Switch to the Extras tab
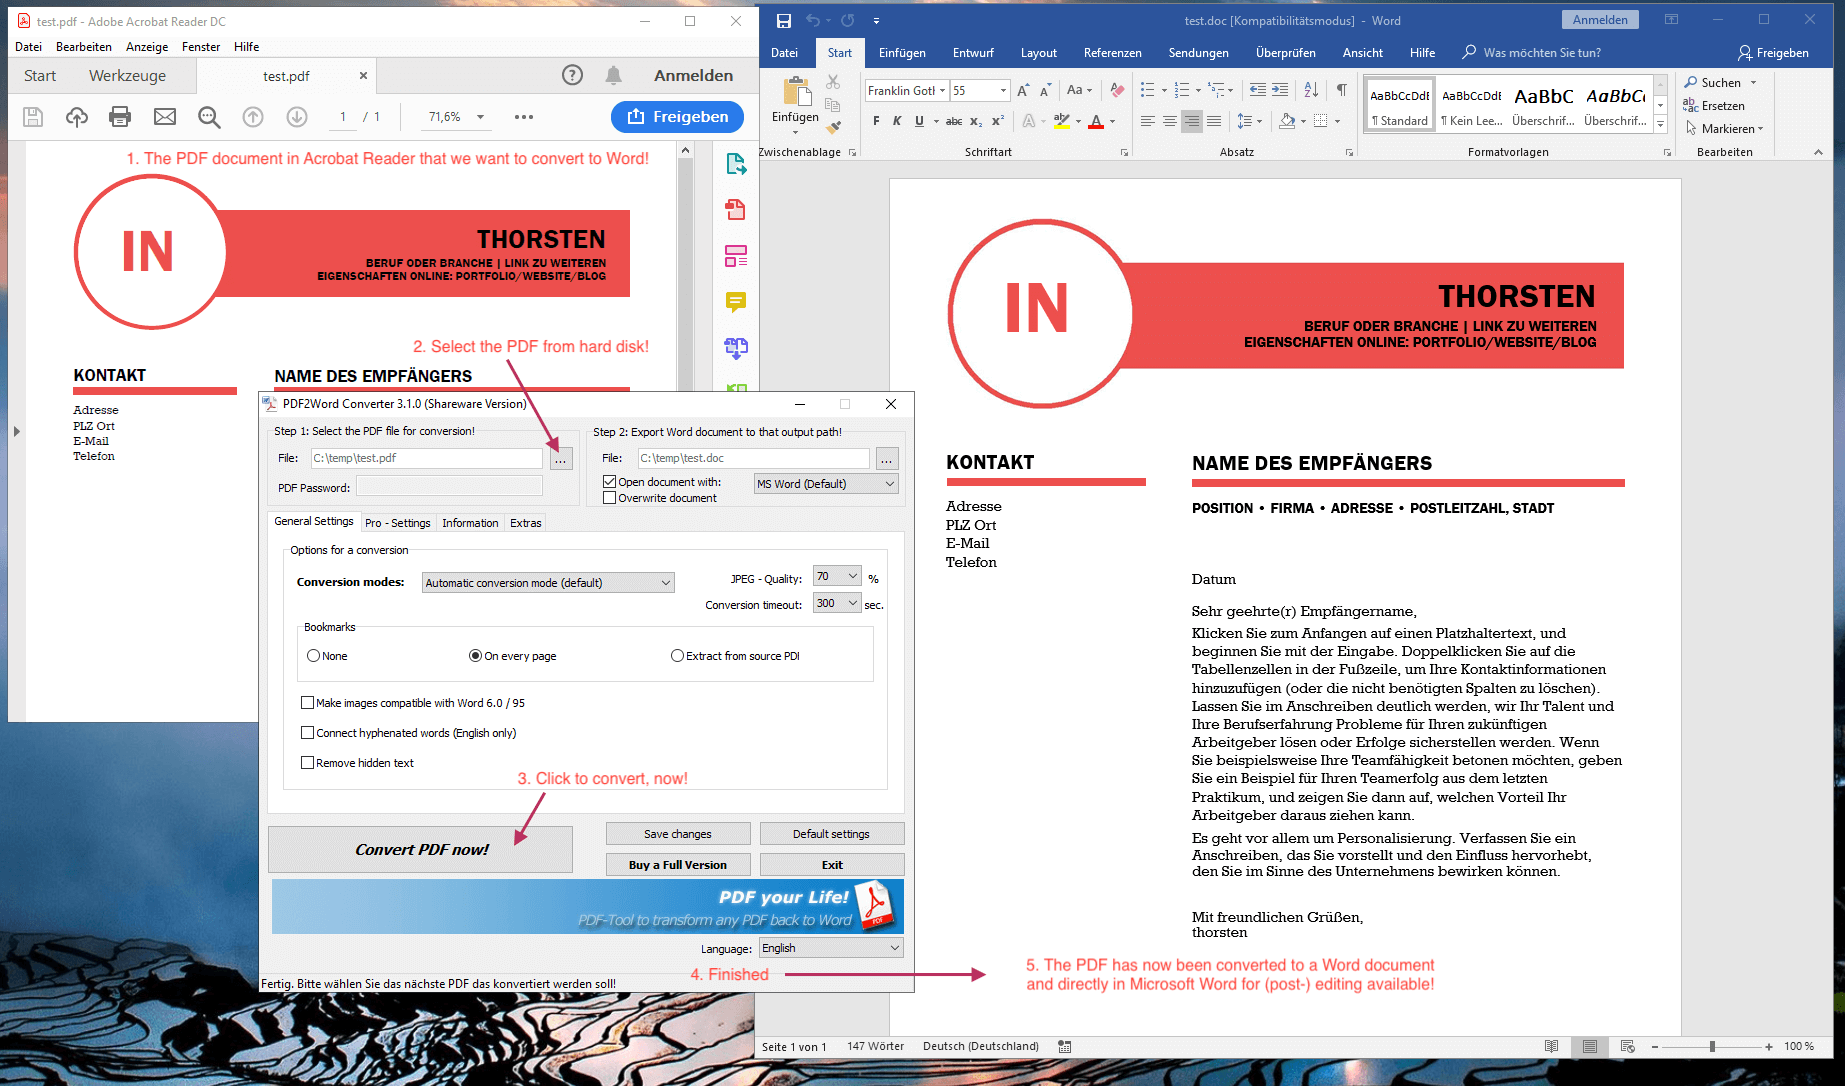 [x=525, y=523]
